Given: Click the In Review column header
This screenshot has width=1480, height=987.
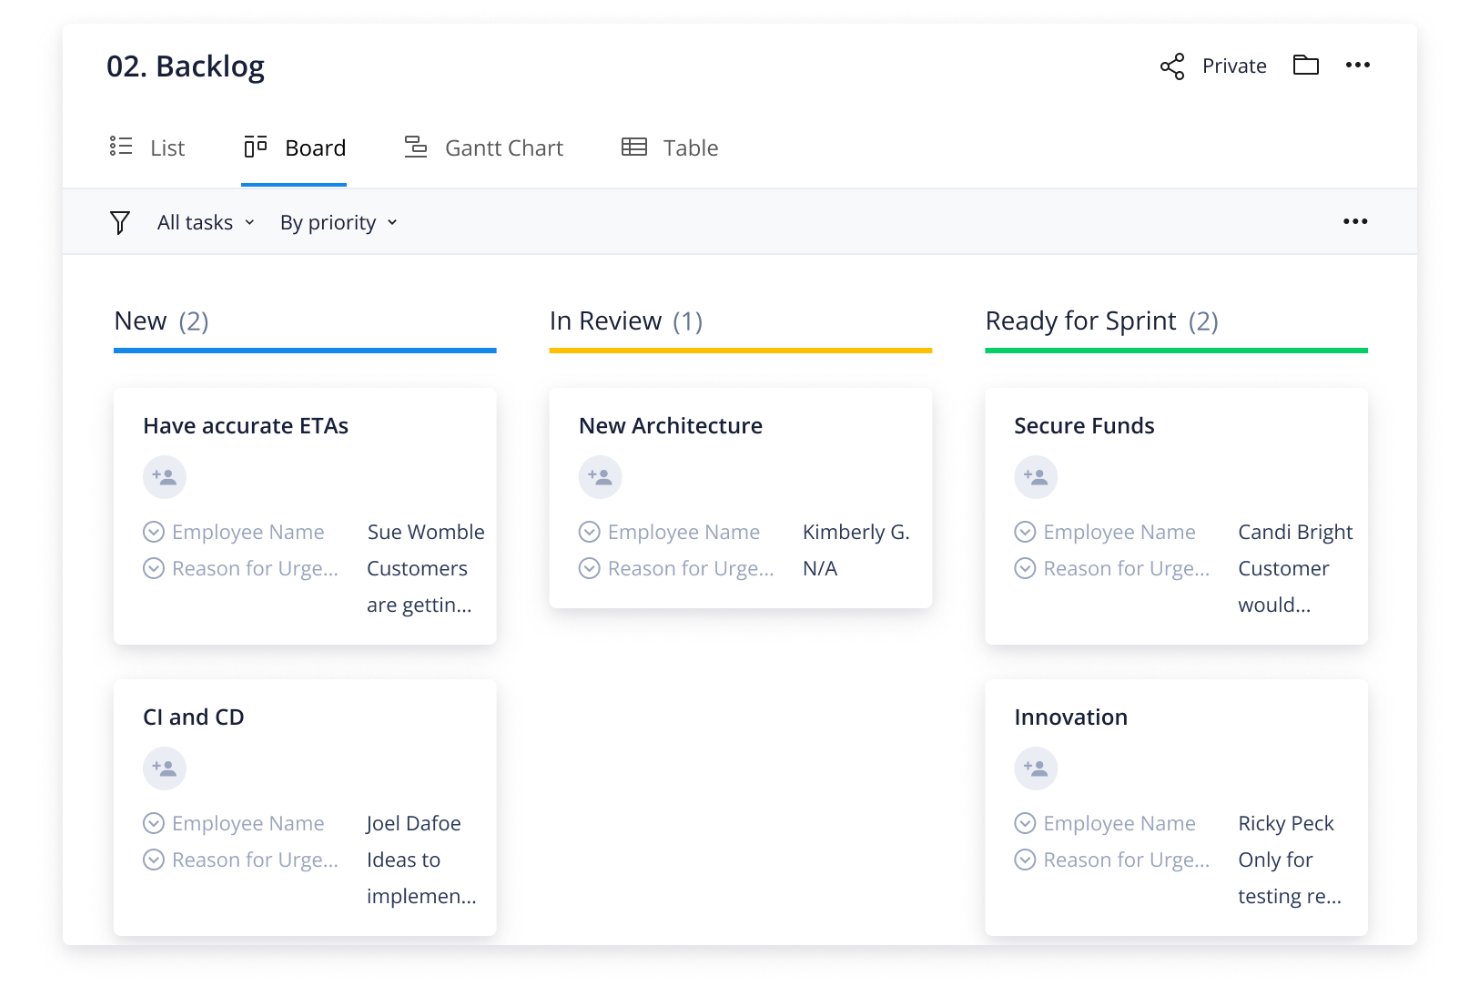Looking at the screenshot, I should (605, 321).
